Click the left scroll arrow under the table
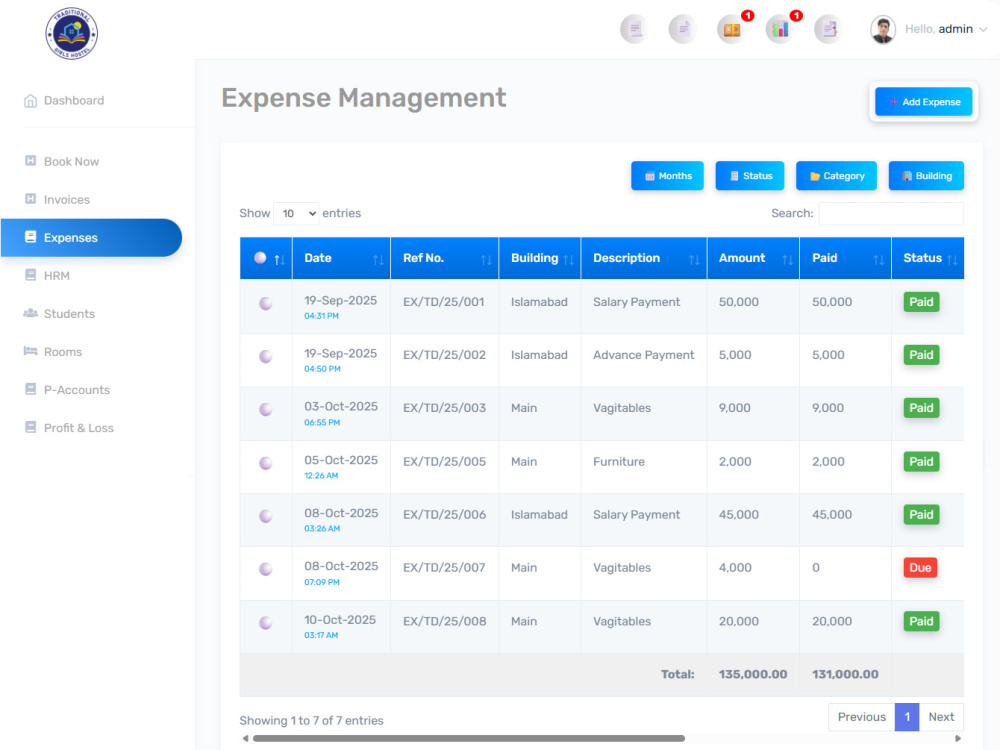Screen dimensions: 1000x750 tap(246, 739)
